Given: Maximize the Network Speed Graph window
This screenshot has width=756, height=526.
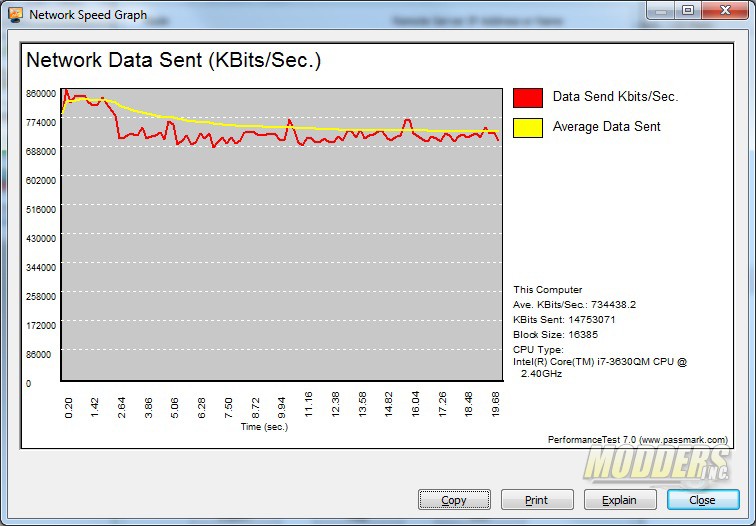Looking at the screenshot, I should point(687,10).
